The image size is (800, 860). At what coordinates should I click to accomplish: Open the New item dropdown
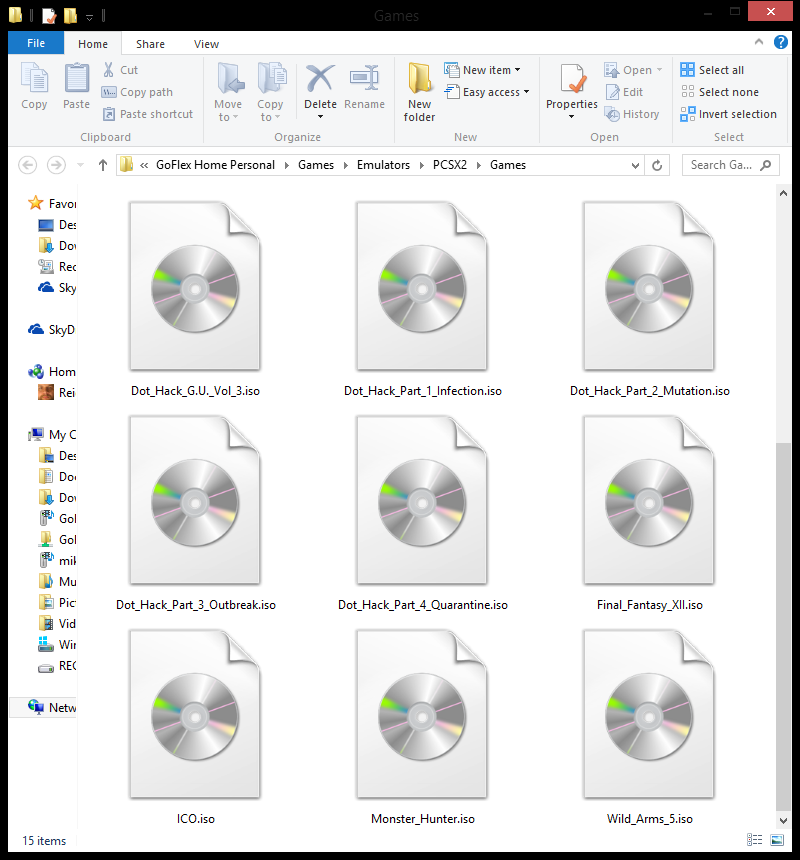(483, 70)
